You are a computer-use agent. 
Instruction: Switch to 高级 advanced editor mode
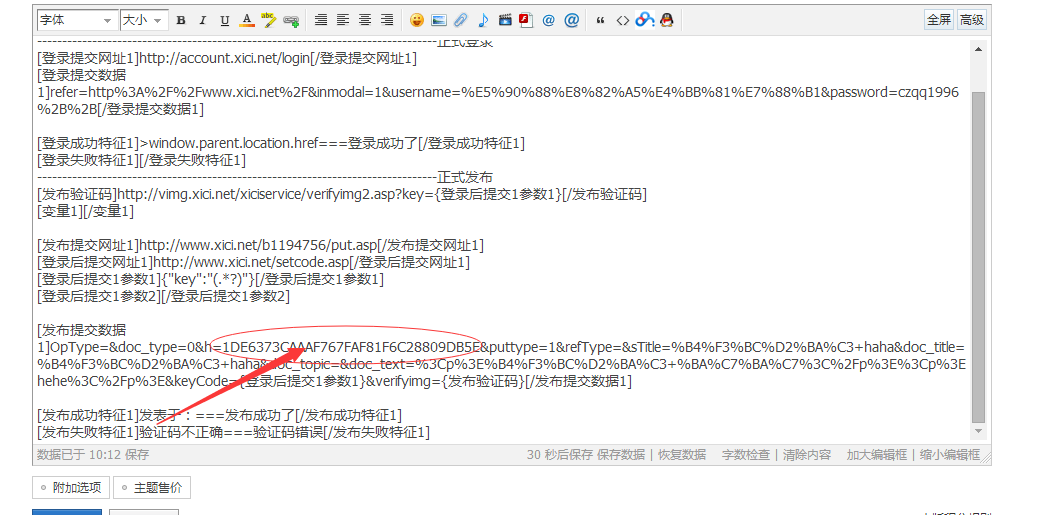tap(971, 20)
